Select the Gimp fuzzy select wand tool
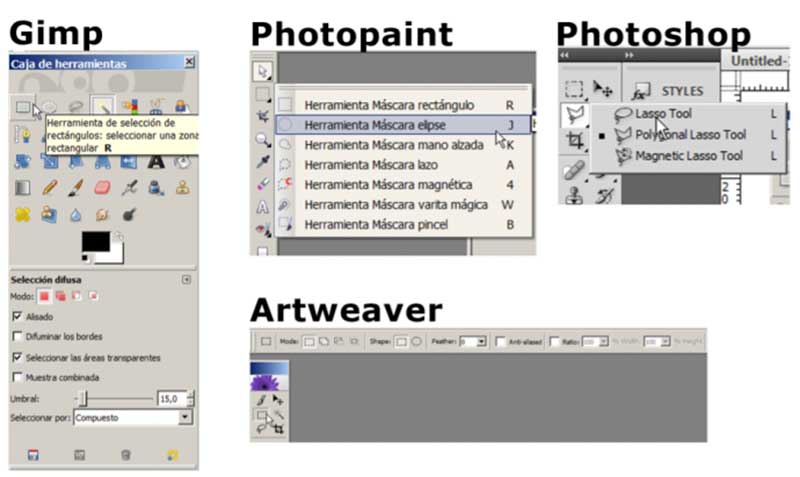The image size is (800, 477). pos(102,107)
